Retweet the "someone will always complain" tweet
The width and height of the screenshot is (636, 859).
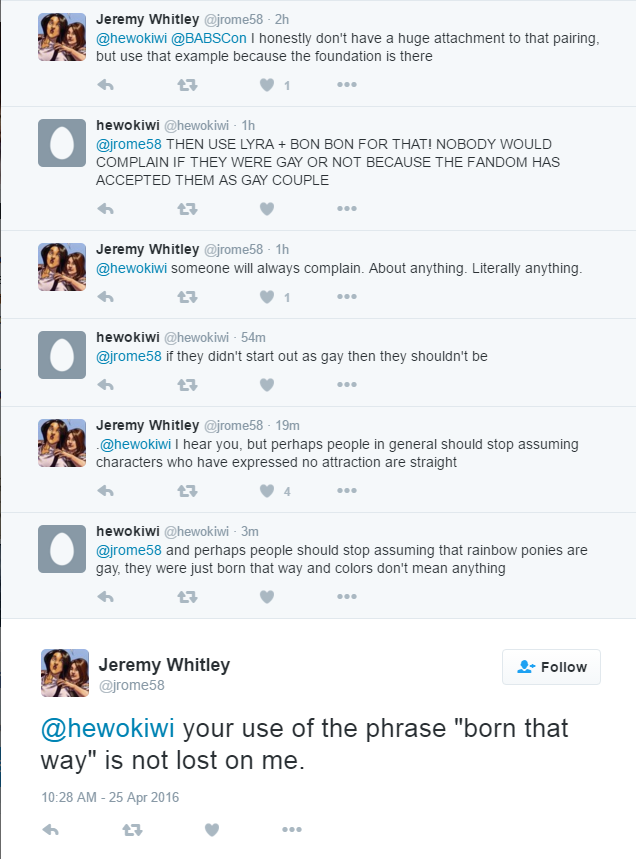[x=187, y=297]
